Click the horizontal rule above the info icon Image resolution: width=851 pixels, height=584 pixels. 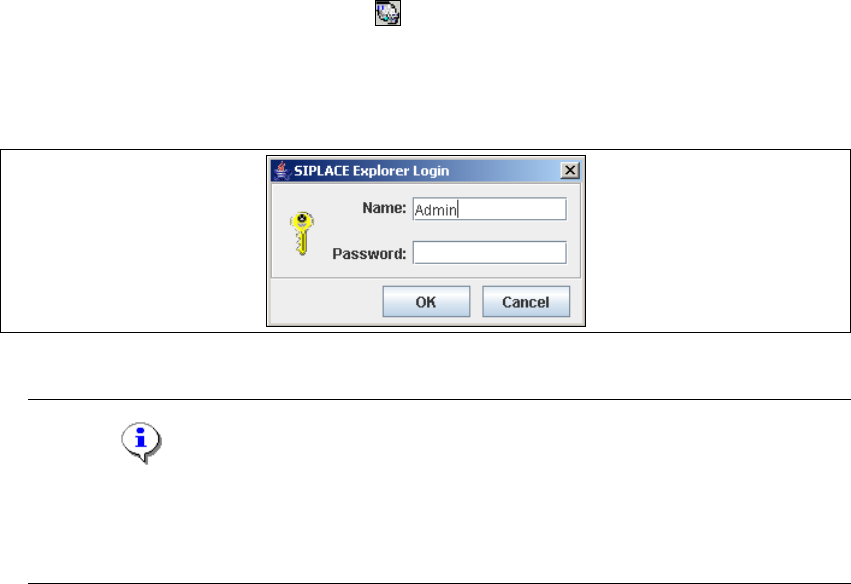click(x=439, y=399)
